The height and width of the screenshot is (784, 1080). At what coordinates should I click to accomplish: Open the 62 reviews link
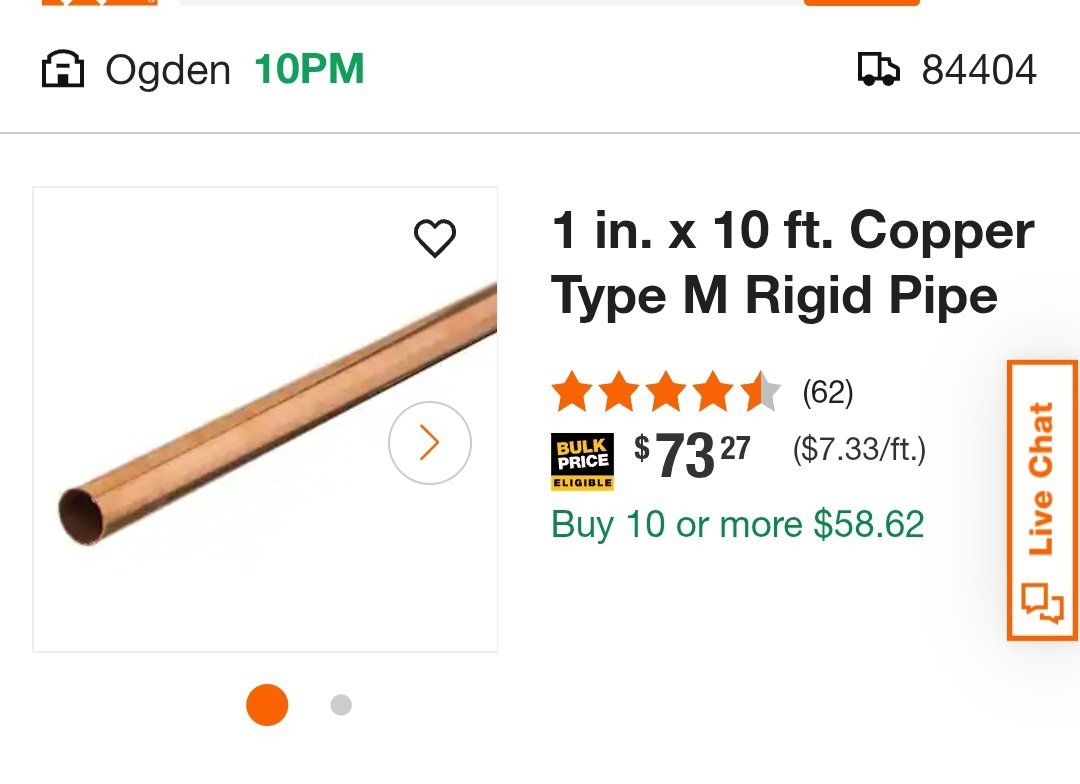click(828, 392)
